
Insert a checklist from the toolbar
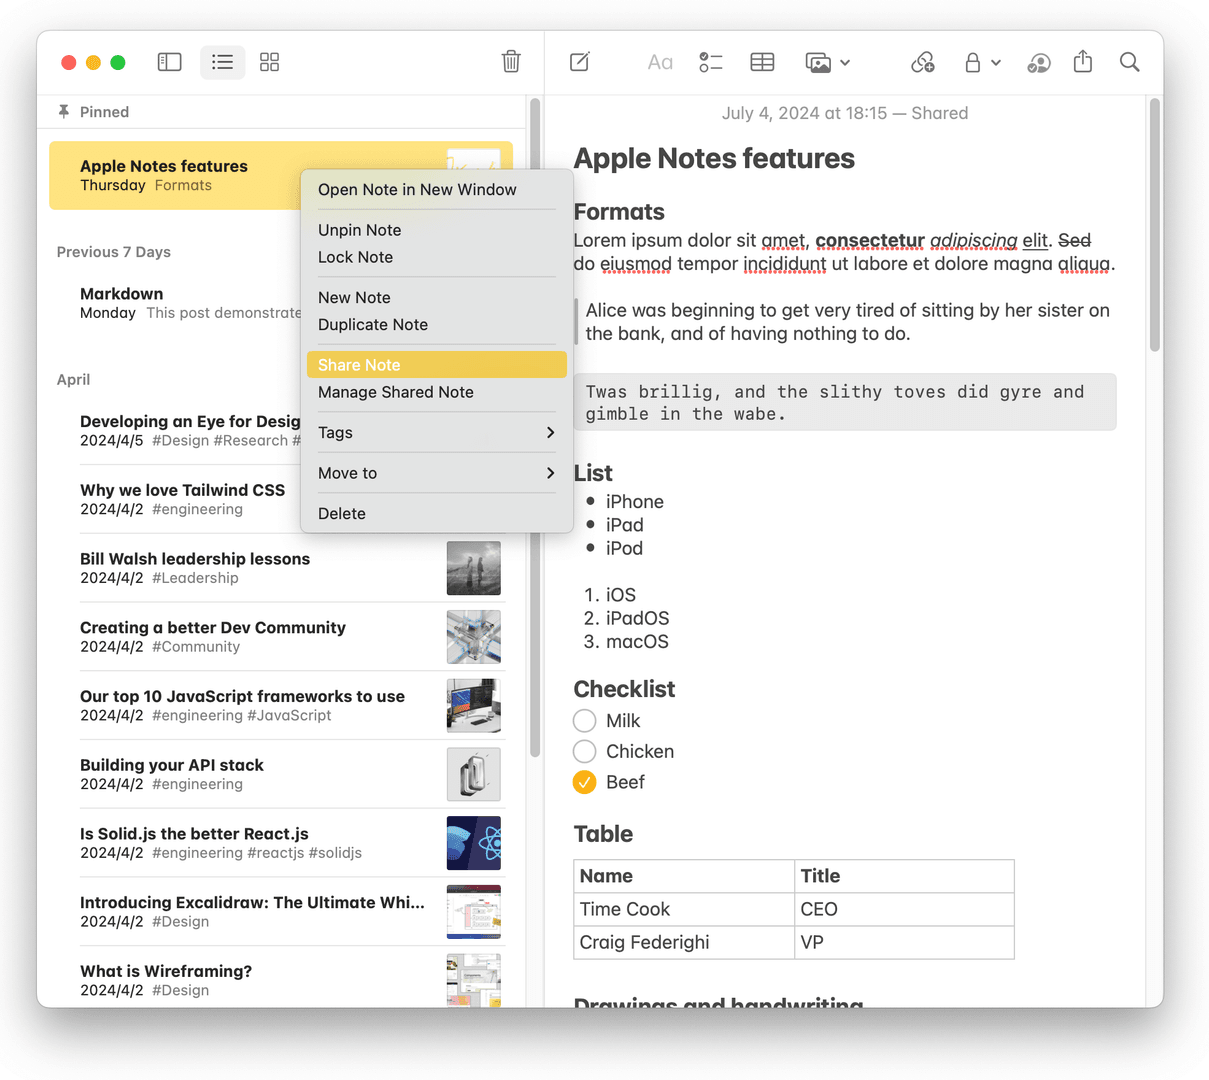pos(711,62)
